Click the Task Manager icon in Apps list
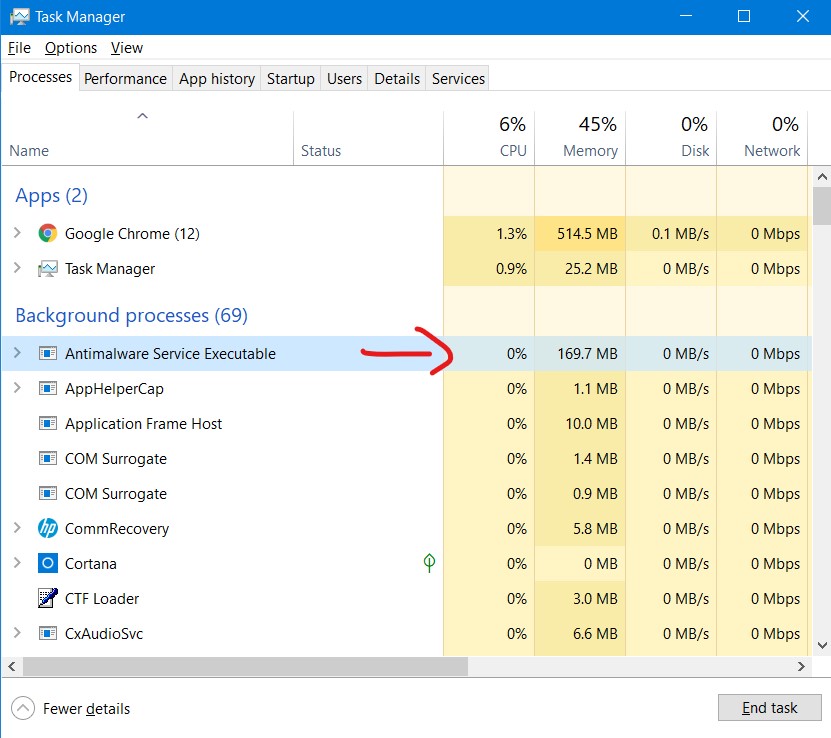 click(48, 269)
